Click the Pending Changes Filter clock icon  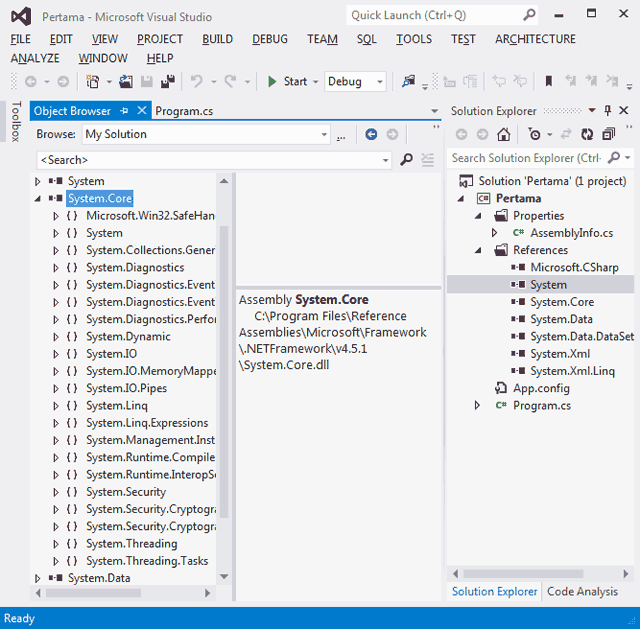click(534, 134)
